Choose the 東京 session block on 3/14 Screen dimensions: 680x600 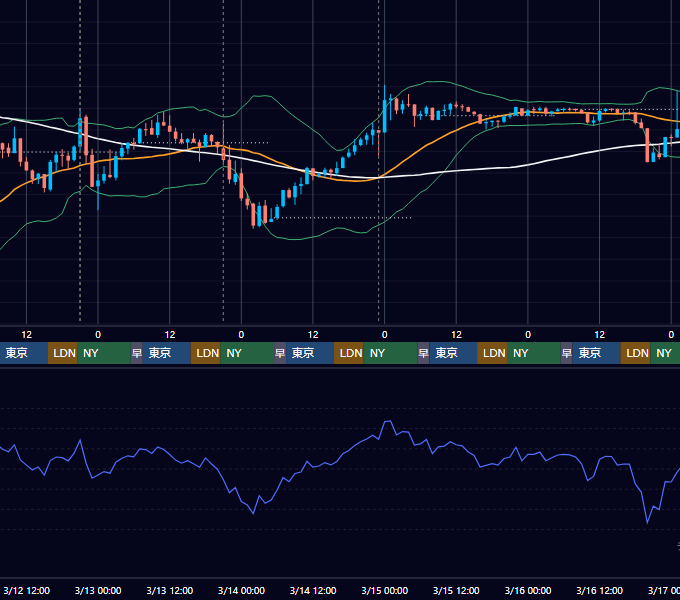(x=310, y=353)
